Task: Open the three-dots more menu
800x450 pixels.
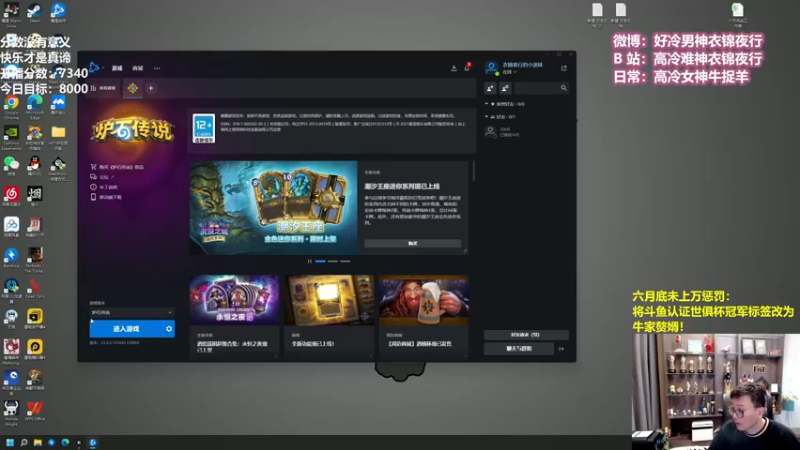Action: (157, 68)
